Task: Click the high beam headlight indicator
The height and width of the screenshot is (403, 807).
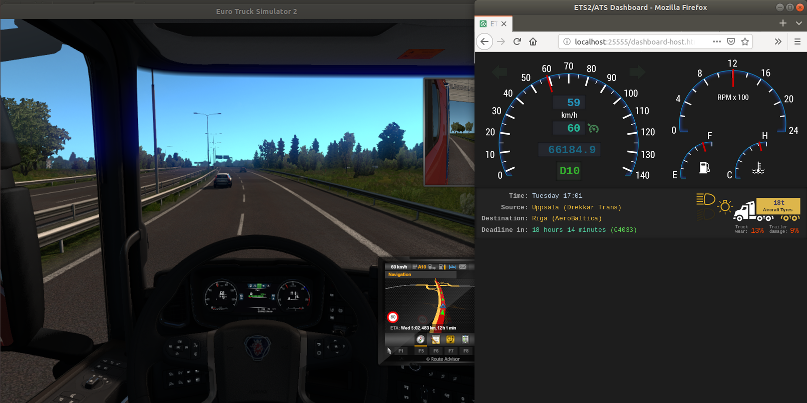Action: 705,199
